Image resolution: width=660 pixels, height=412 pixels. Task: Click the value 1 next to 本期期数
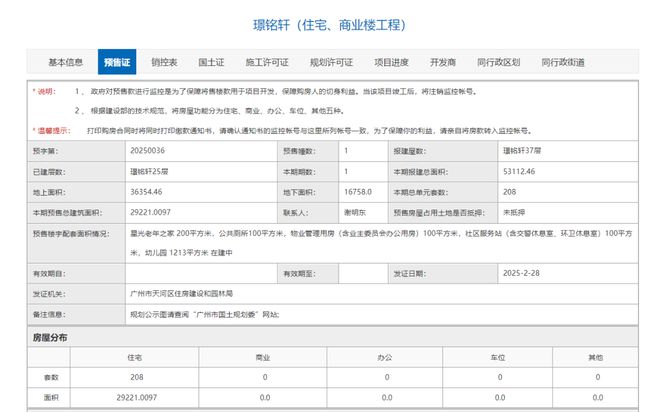point(346,172)
